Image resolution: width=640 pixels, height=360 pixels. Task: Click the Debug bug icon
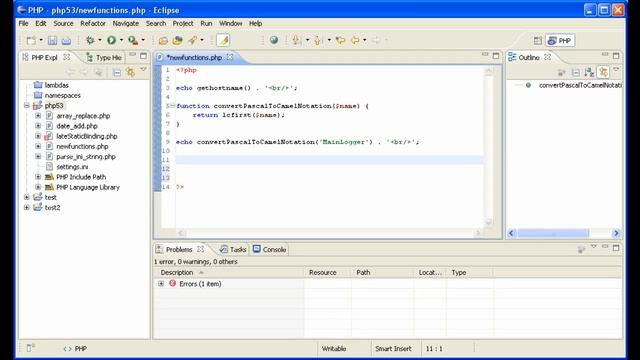point(90,40)
